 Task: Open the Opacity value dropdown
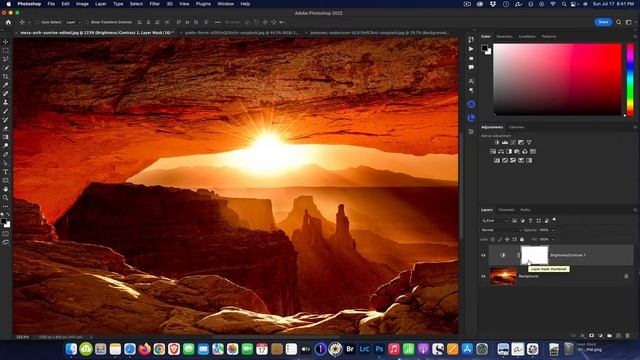553,230
